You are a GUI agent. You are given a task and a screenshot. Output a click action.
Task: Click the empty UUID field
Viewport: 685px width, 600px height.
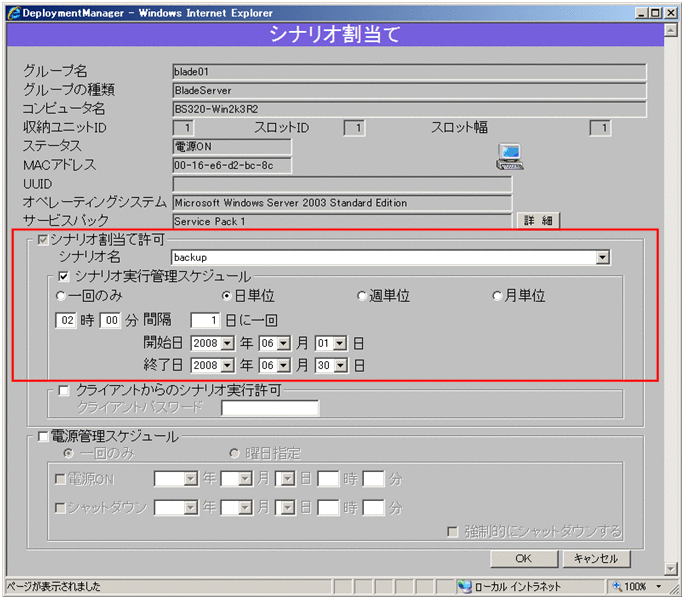pos(342,184)
